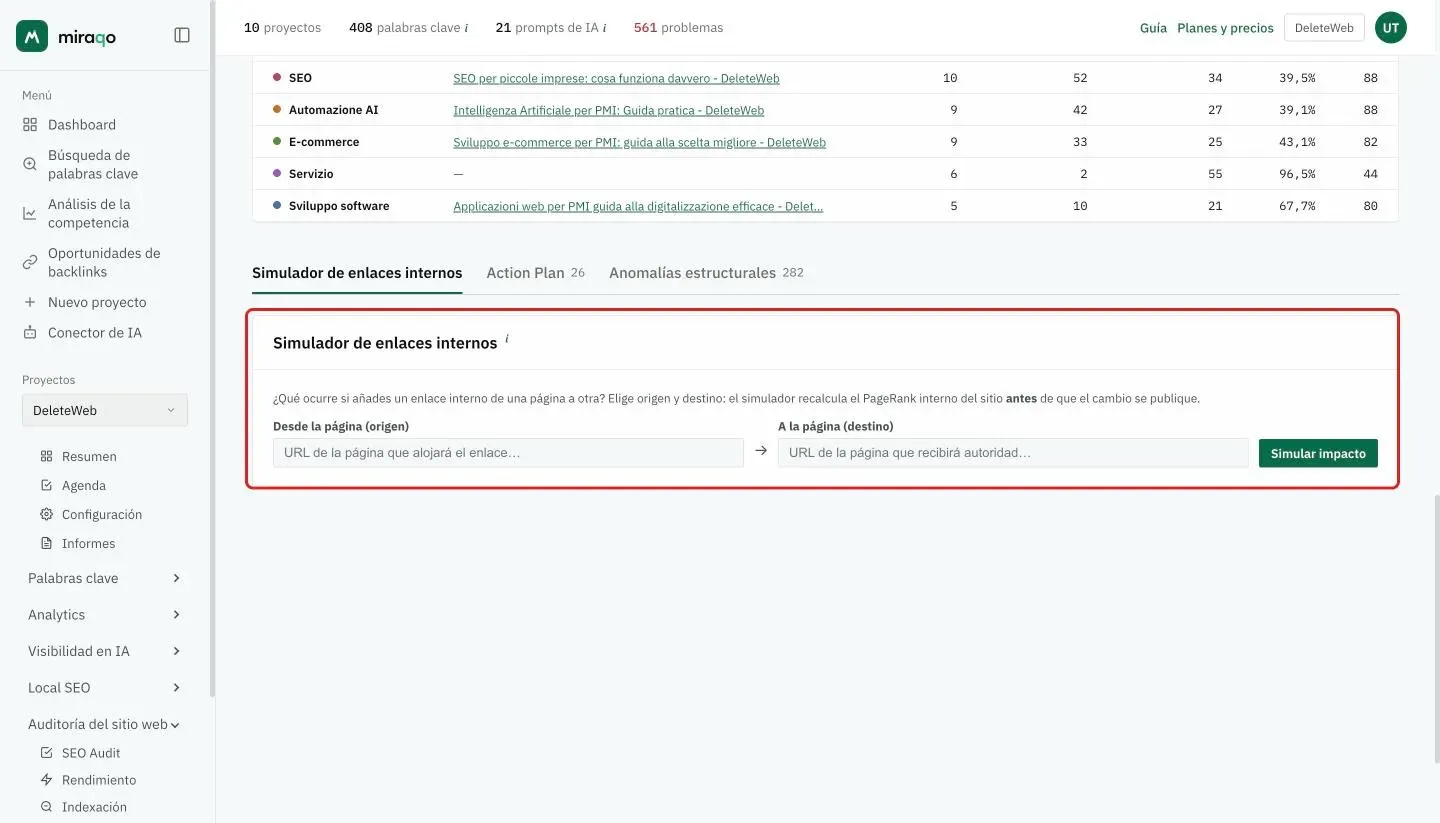Open the Sviluppo e-commerce per PMI link
The width and height of the screenshot is (1440, 823).
click(x=639, y=142)
